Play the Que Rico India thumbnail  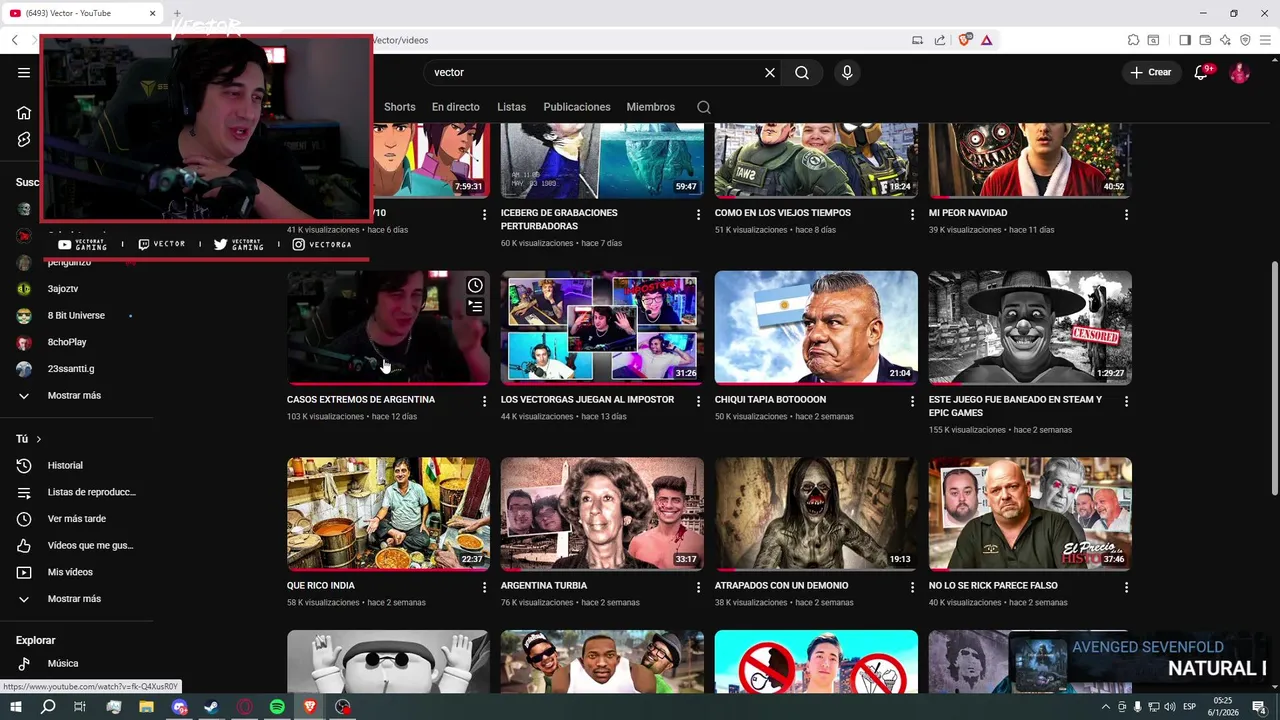tap(388, 514)
